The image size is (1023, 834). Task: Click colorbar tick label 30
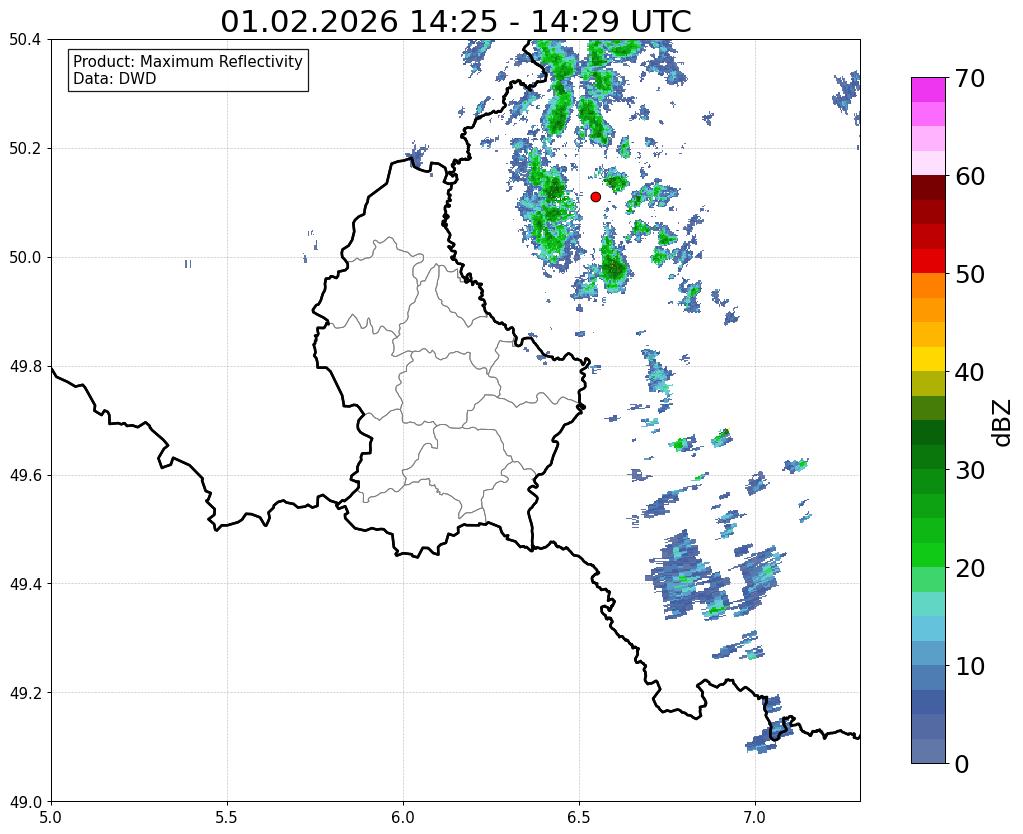(970, 470)
